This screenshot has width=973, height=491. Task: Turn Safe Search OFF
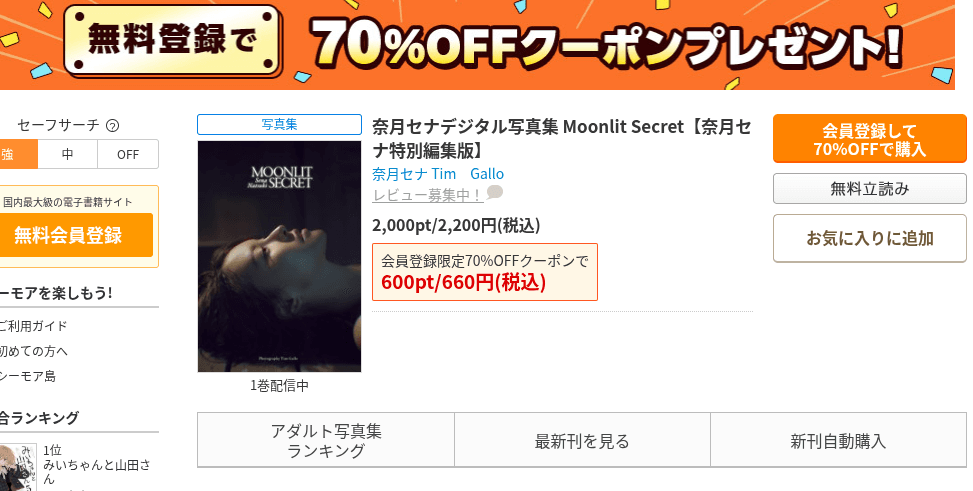click(x=128, y=154)
